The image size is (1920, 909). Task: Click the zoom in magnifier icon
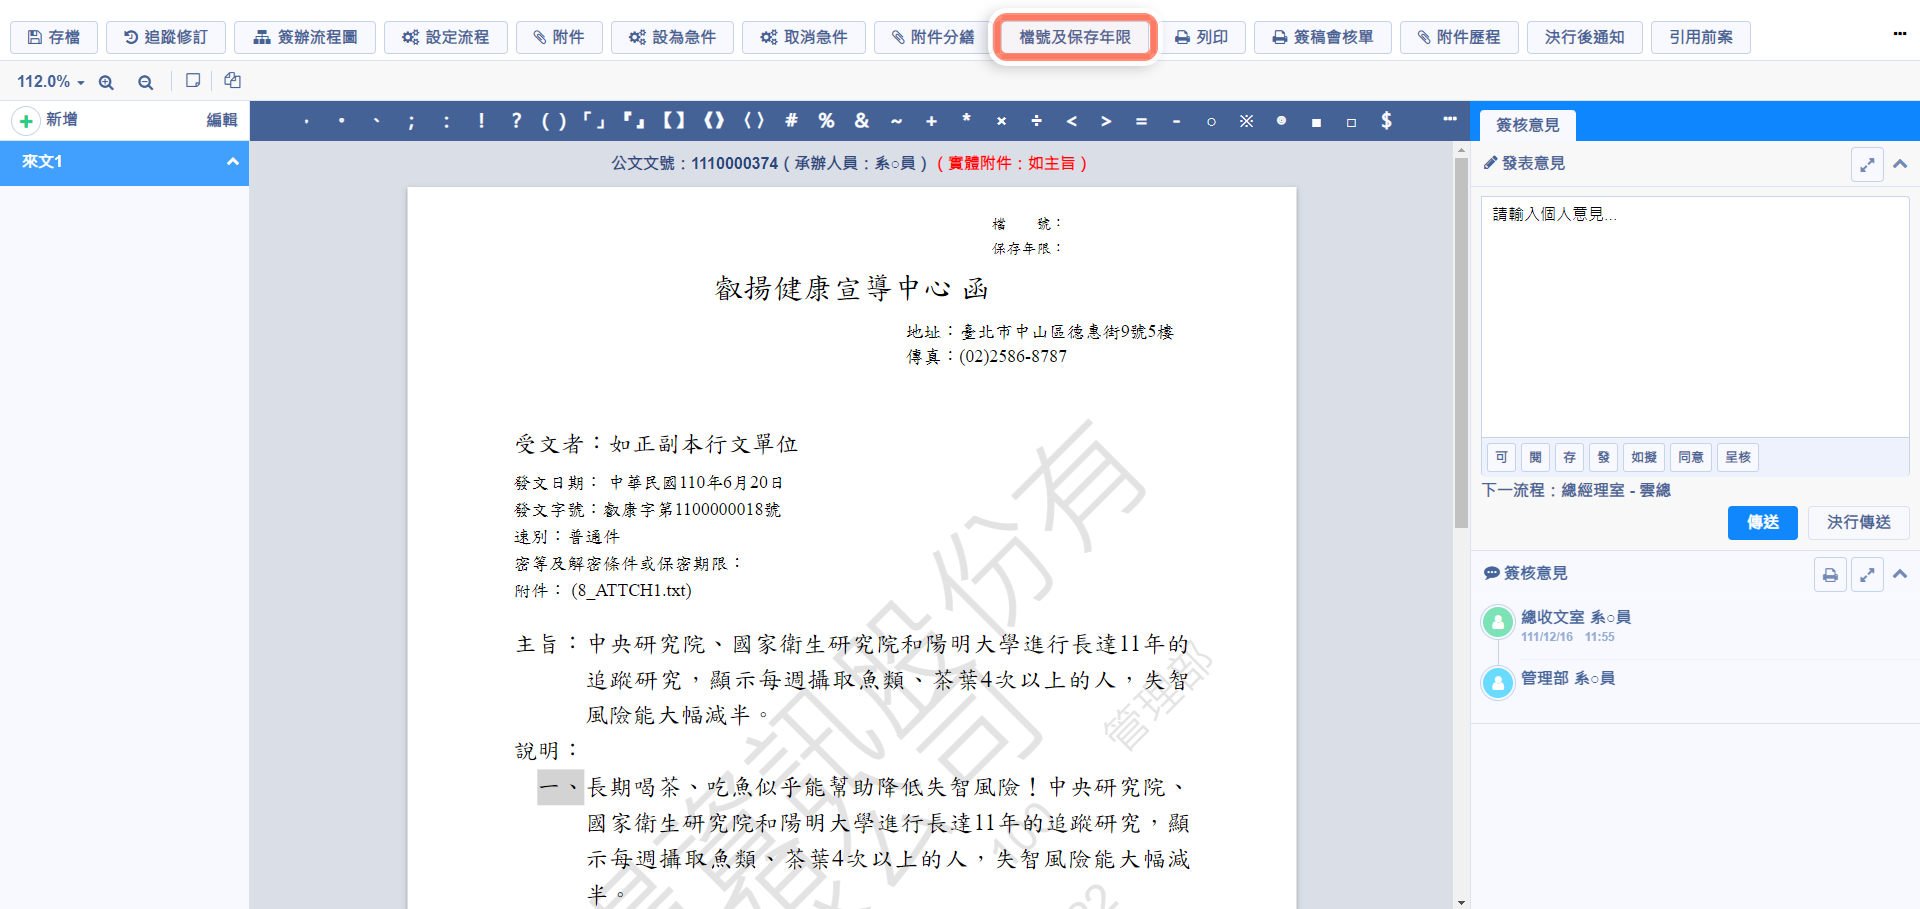point(106,82)
